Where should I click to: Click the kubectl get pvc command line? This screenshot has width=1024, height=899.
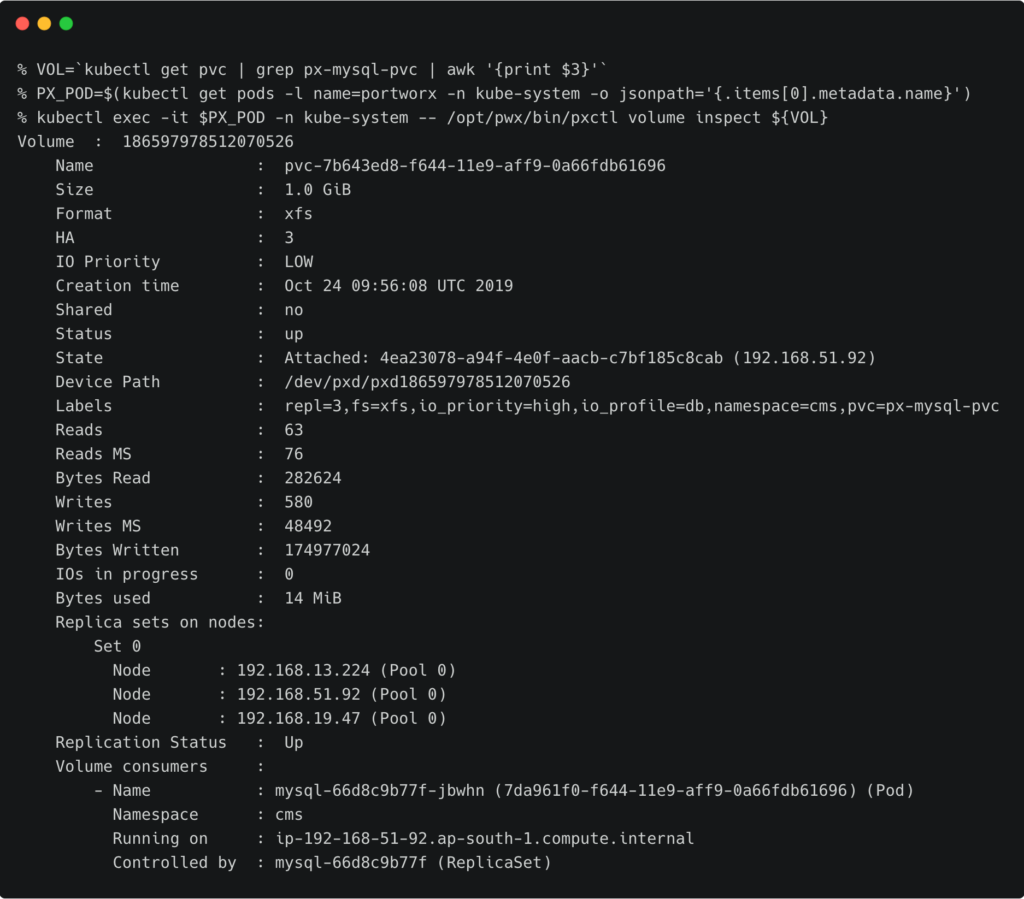(312, 69)
